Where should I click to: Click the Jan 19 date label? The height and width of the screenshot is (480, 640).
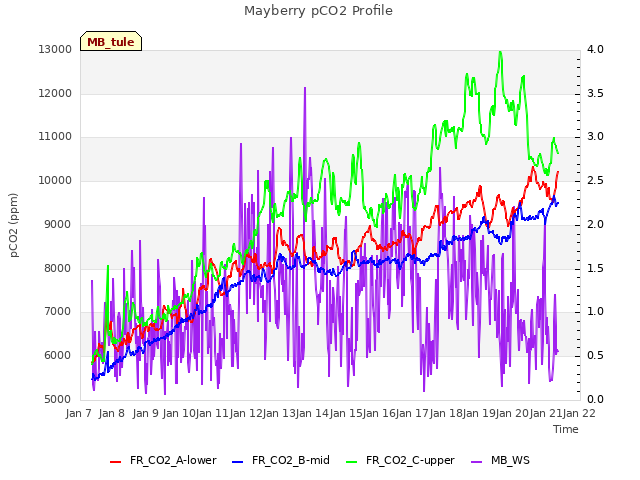click(480, 413)
